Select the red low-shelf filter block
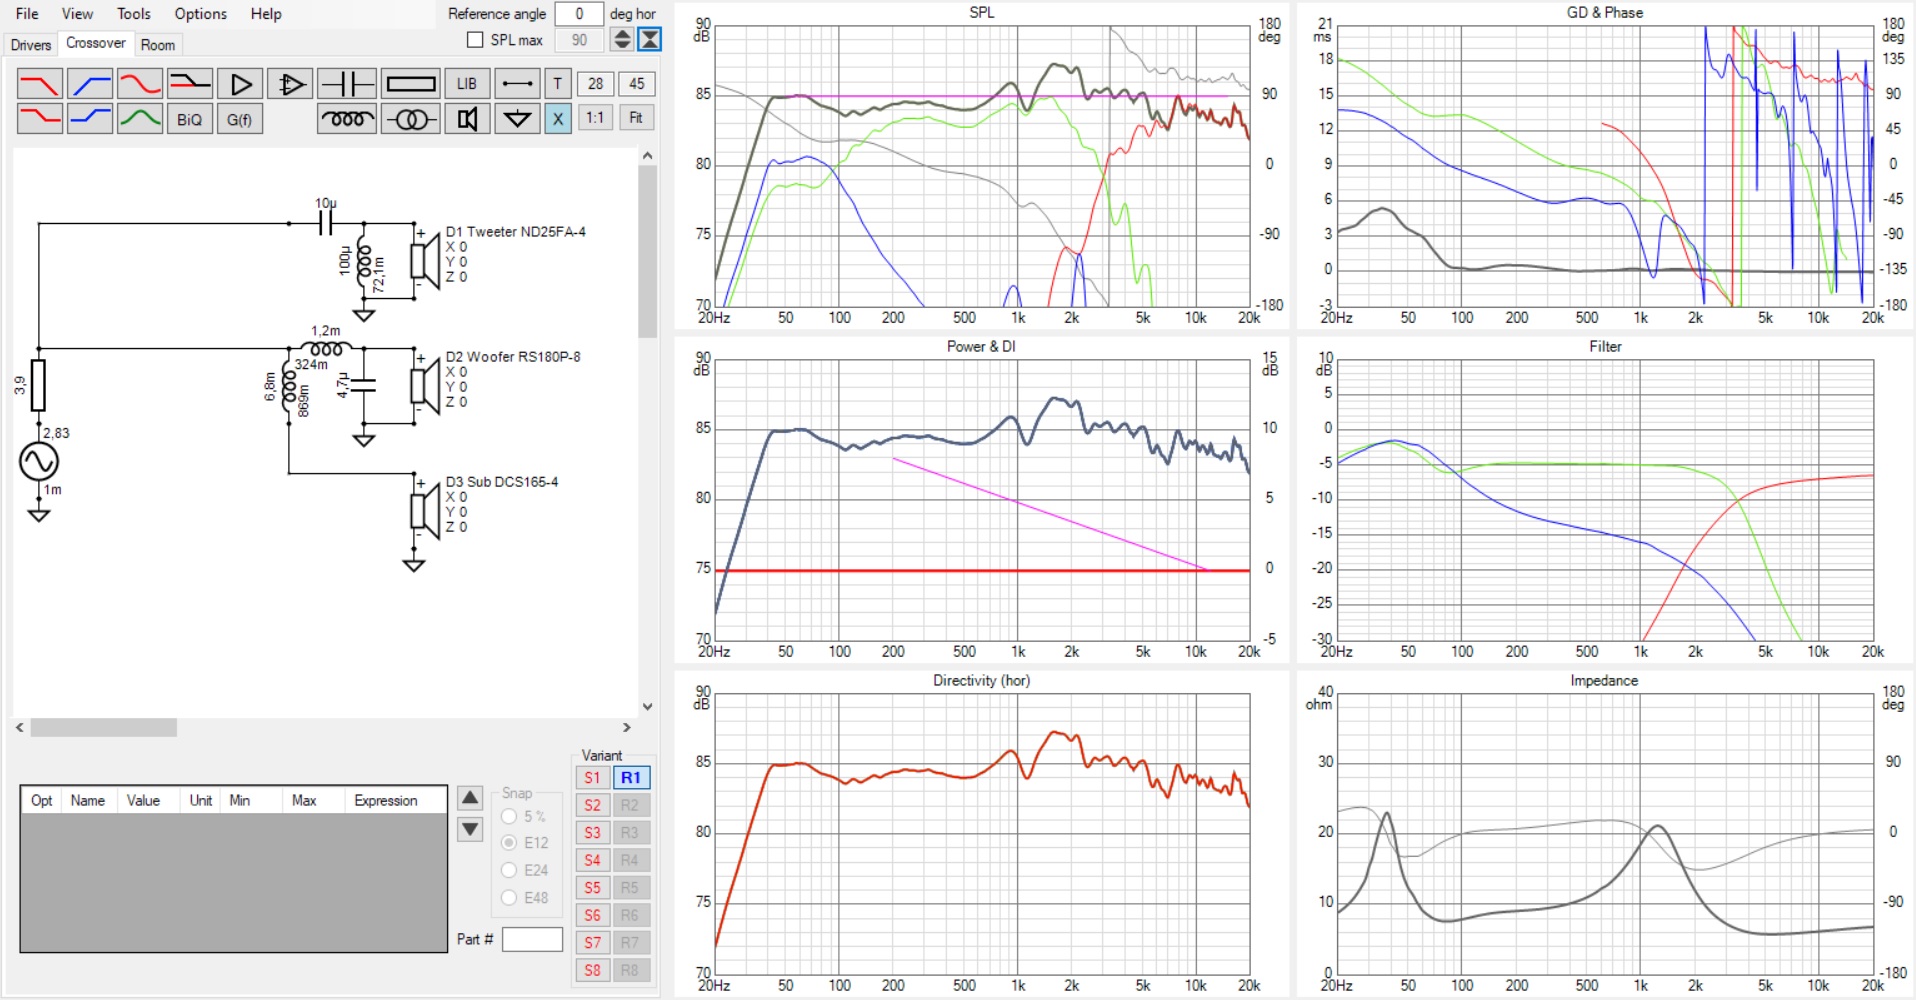 [40, 119]
